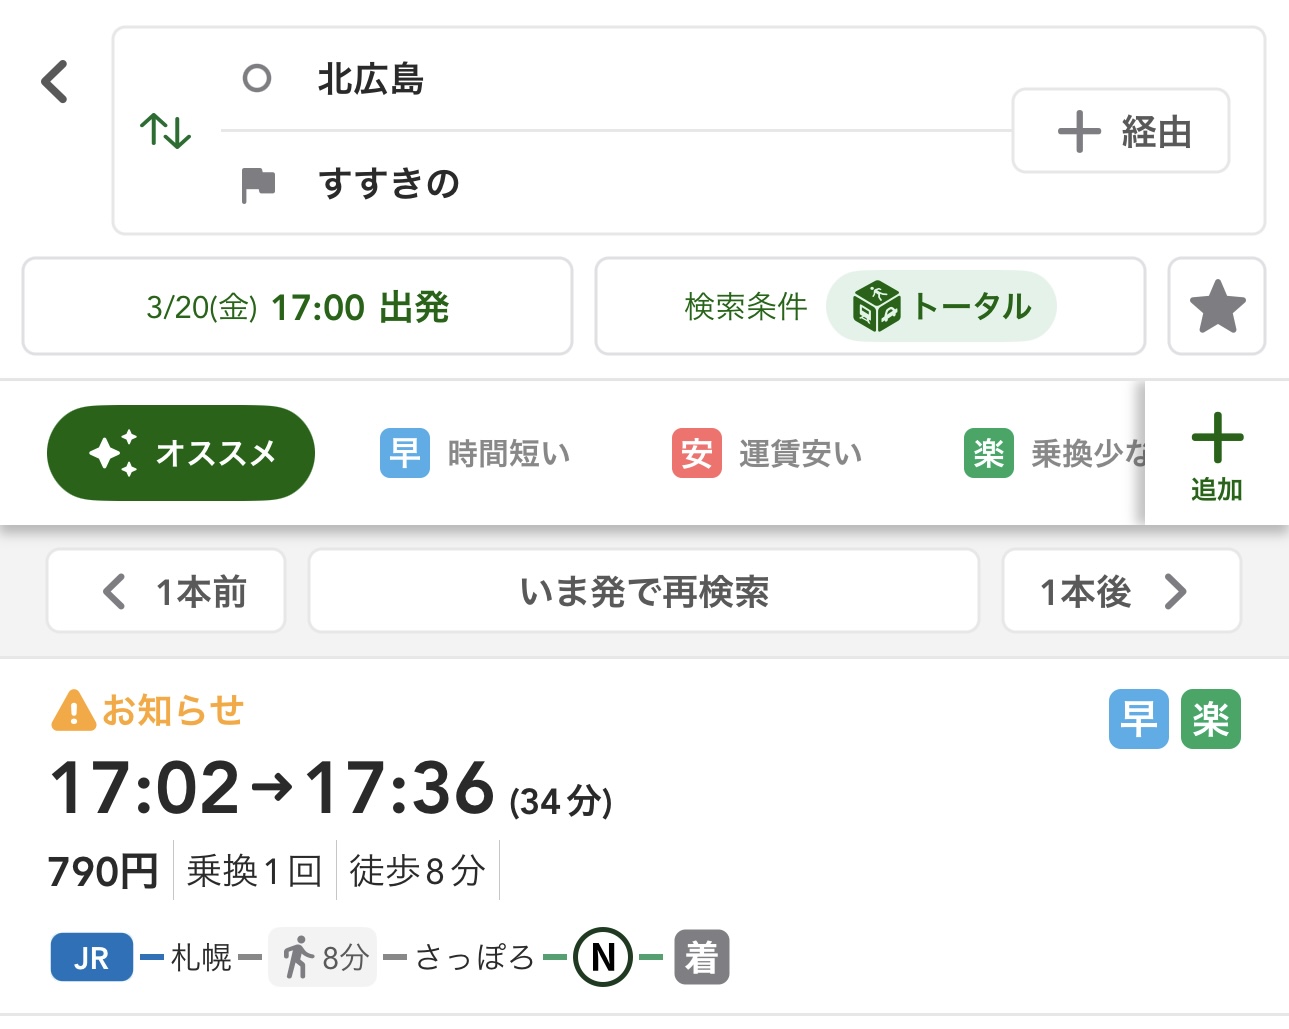Screen dimensions: 1289x1029
Task: Switch to the 運賃安い tab
Action: click(x=767, y=453)
